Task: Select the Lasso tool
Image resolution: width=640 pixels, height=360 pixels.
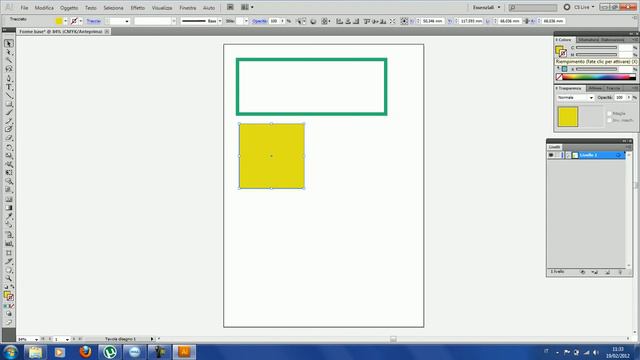Action: click(9, 69)
